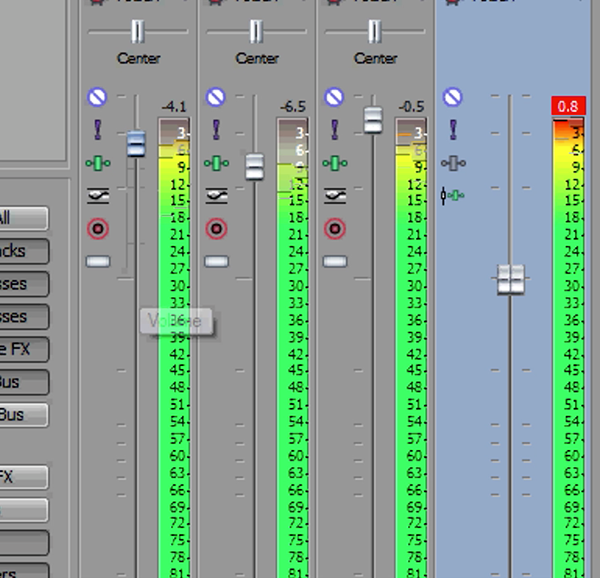
Task: Click the wide fader handle on highlighted bus
Action: click(511, 279)
